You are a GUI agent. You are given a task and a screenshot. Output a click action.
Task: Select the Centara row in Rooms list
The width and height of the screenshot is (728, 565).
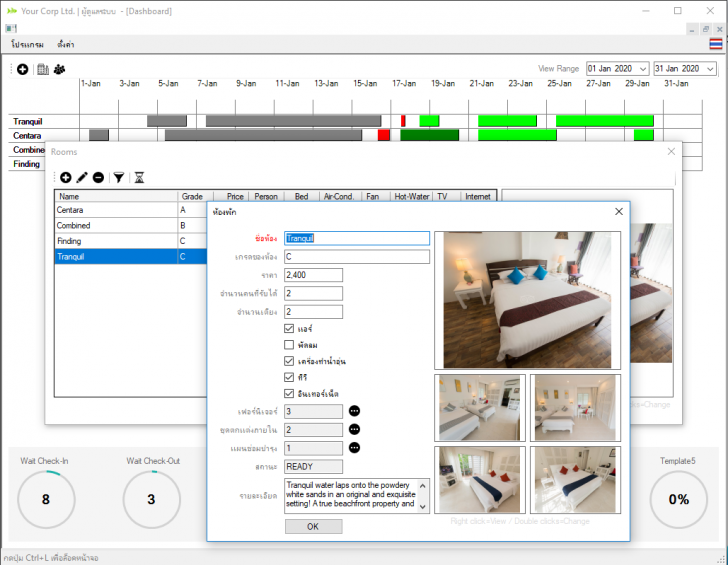(130, 210)
